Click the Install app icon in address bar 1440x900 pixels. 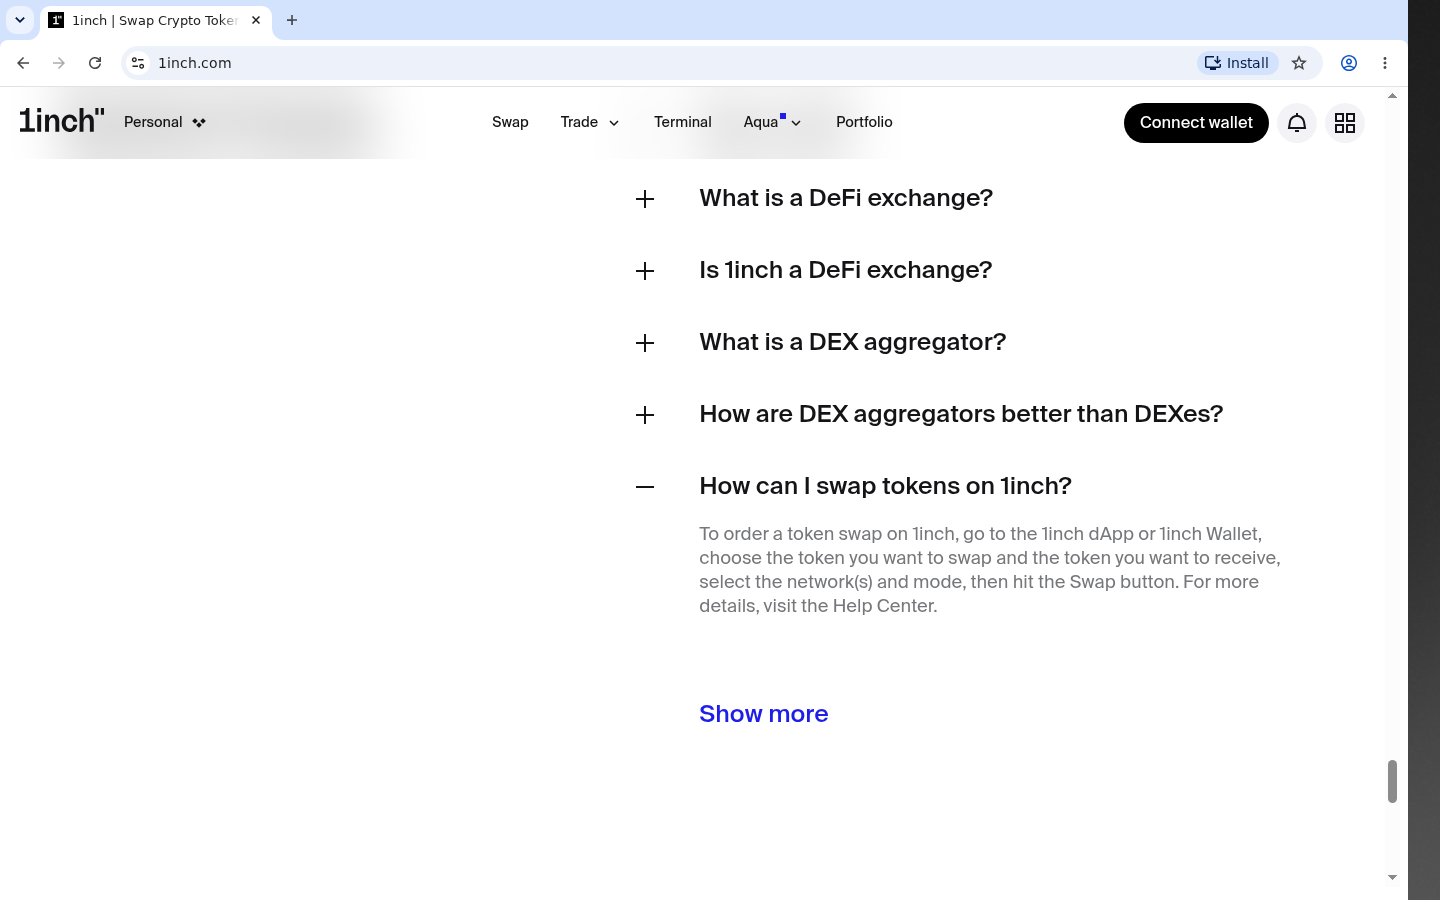[x=1238, y=63]
